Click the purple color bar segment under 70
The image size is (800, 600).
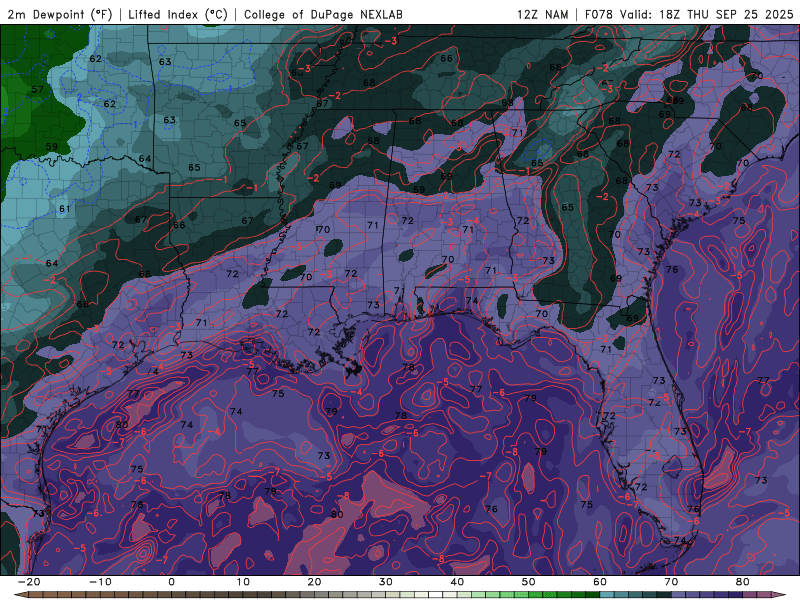[x=679, y=595]
